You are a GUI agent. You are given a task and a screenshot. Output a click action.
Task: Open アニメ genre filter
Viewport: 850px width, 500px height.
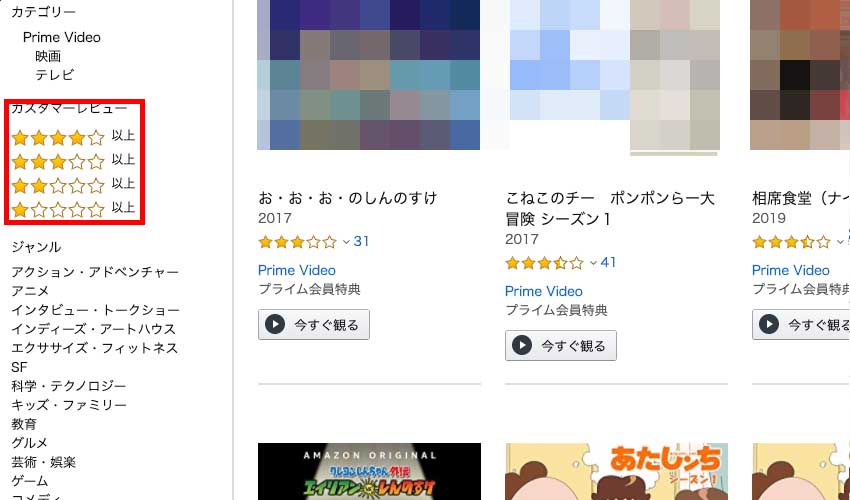pyautogui.click(x=31, y=291)
